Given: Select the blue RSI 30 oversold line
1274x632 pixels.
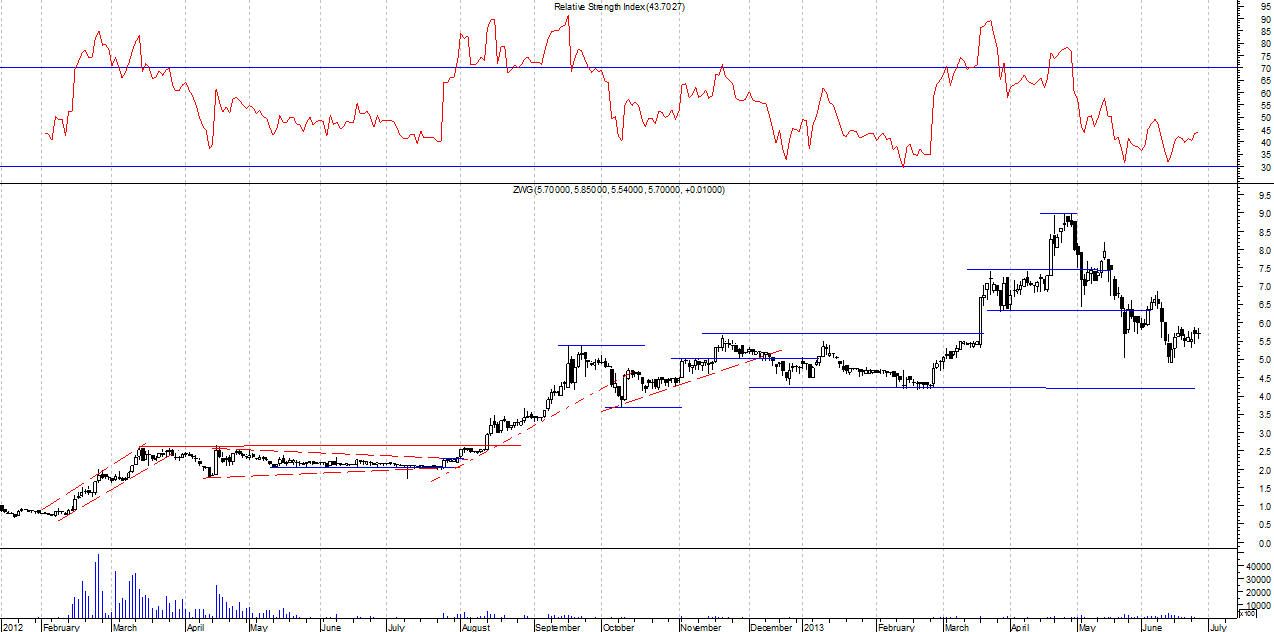Looking at the screenshot, I should (600, 166).
